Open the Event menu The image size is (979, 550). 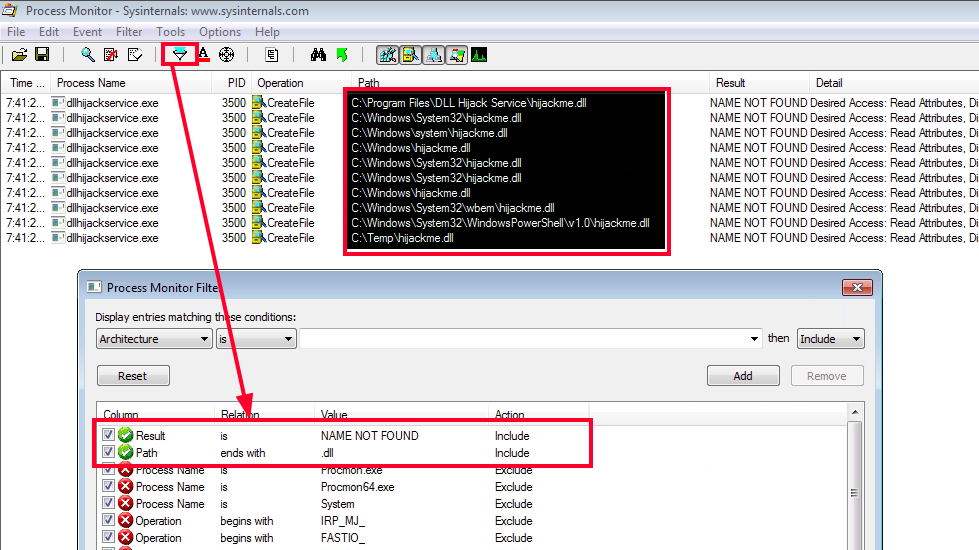(x=87, y=32)
